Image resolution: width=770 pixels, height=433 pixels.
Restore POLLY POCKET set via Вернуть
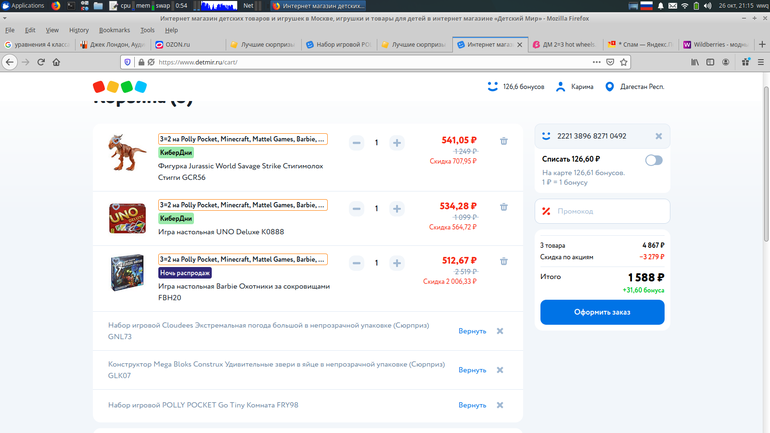pyautogui.click(x=472, y=405)
